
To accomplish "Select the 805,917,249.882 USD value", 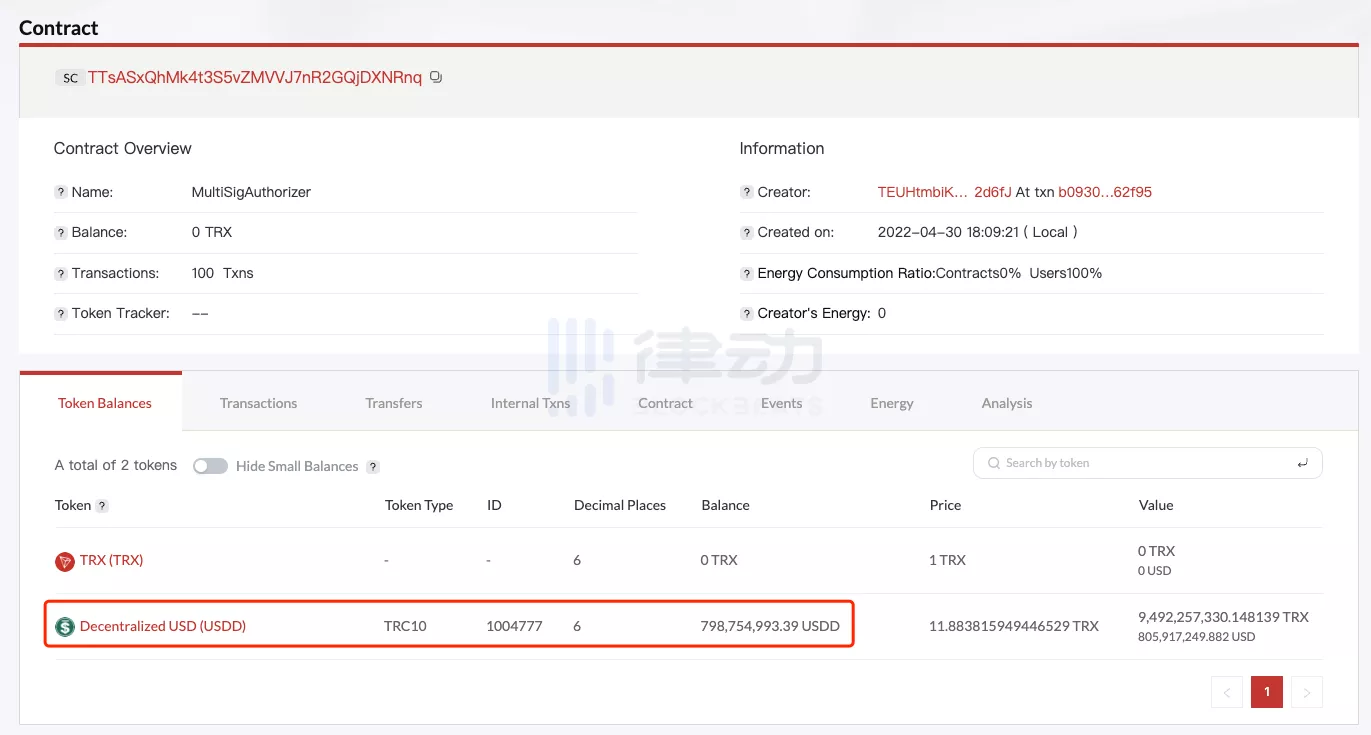I will (1196, 637).
